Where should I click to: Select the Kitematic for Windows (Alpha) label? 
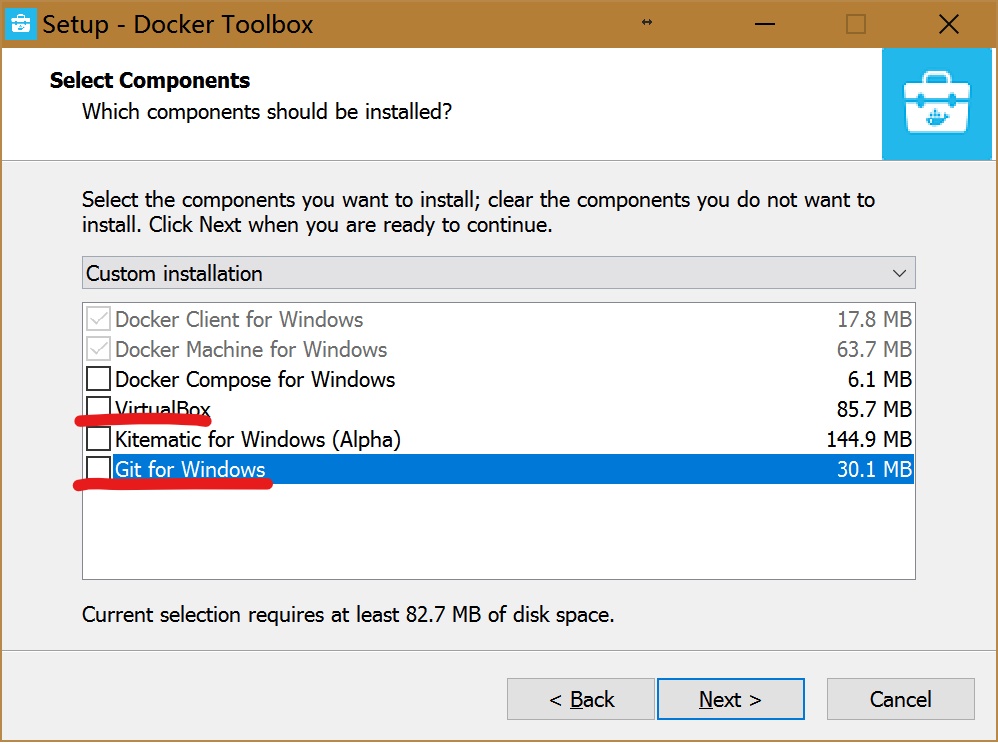click(x=257, y=439)
